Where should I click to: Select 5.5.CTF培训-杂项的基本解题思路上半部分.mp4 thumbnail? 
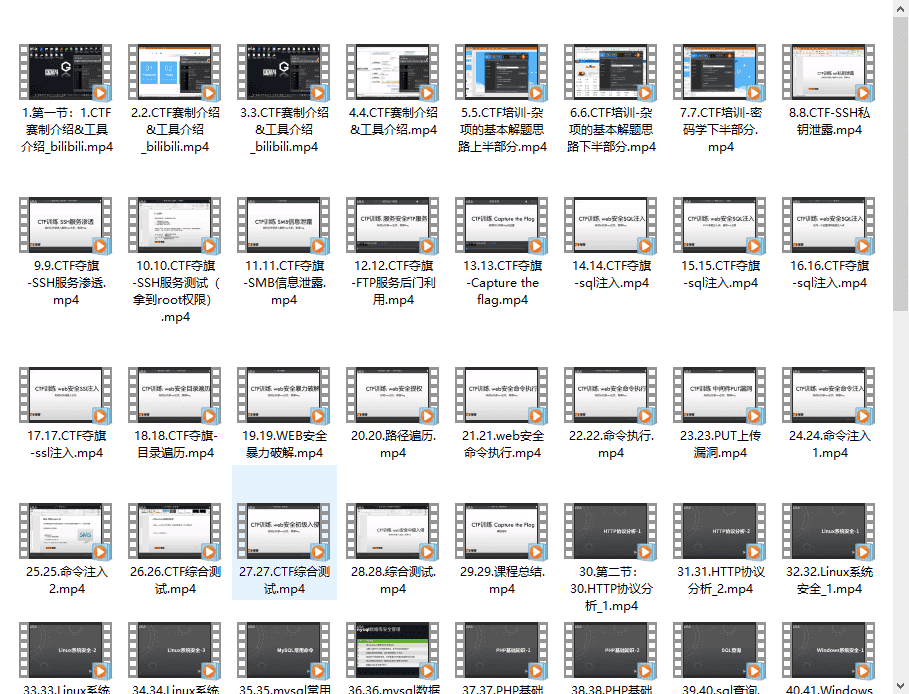pos(502,72)
